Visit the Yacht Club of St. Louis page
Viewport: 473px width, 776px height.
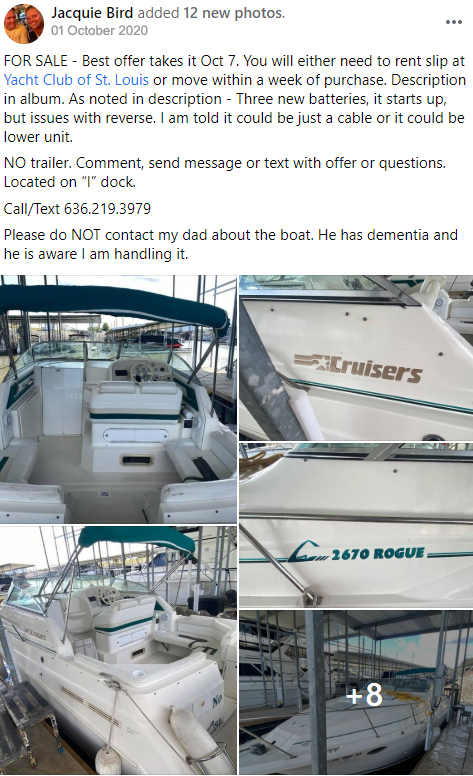pyautogui.click(x=76, y=80)
